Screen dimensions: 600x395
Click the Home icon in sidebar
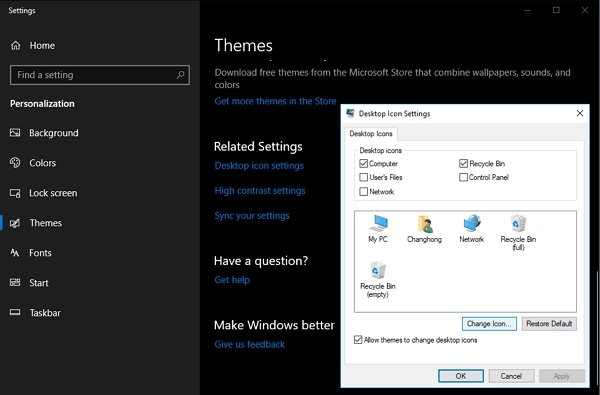coord(16,46)
